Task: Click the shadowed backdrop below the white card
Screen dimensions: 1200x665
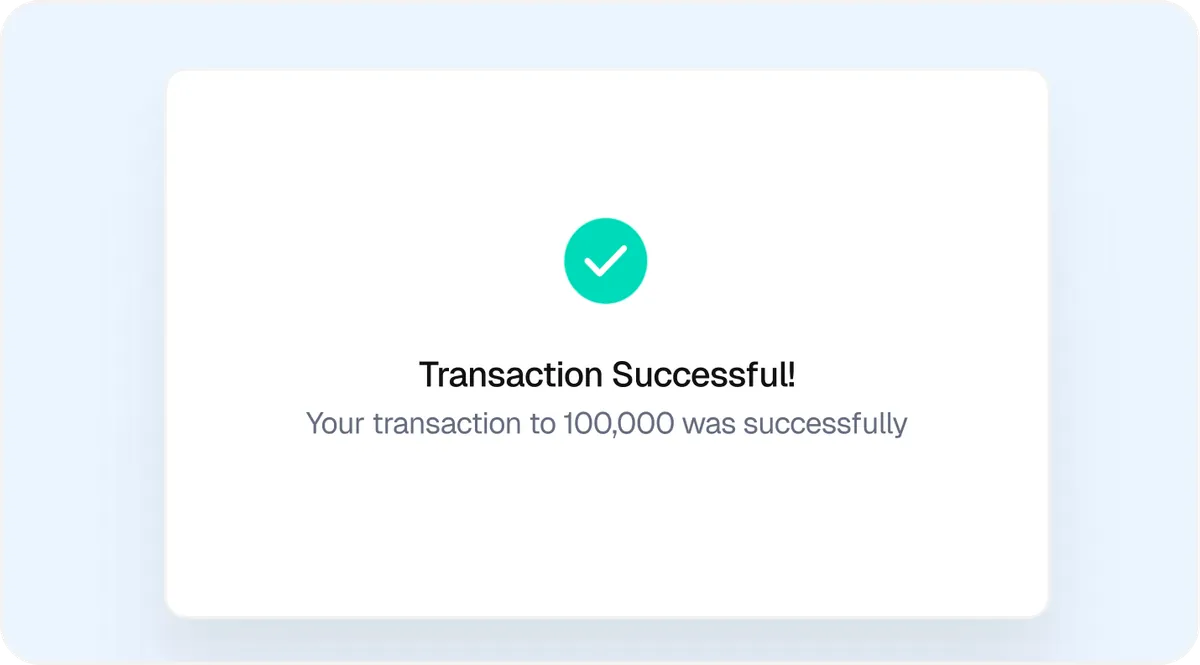Action: [606, 640]
